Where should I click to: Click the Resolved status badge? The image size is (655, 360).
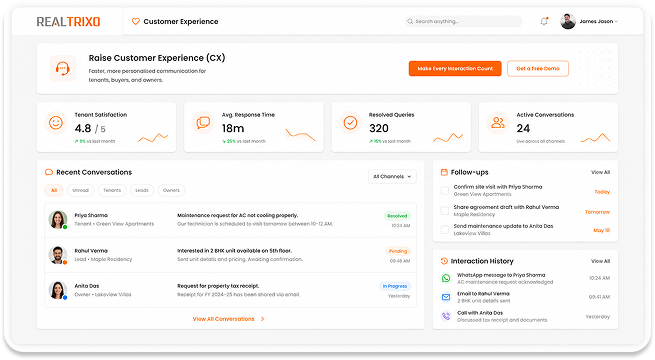(x=397, y=216)
